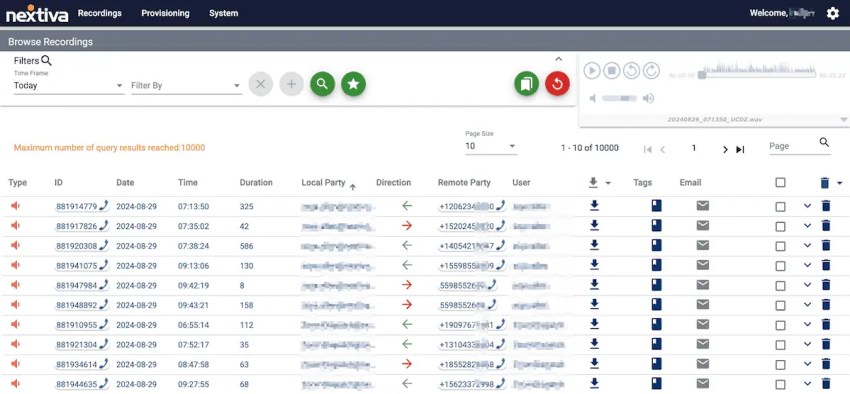Open the header delete options arrow
Image resolution: width=850 pixels, height=394 pixels.
coord(840,183)
